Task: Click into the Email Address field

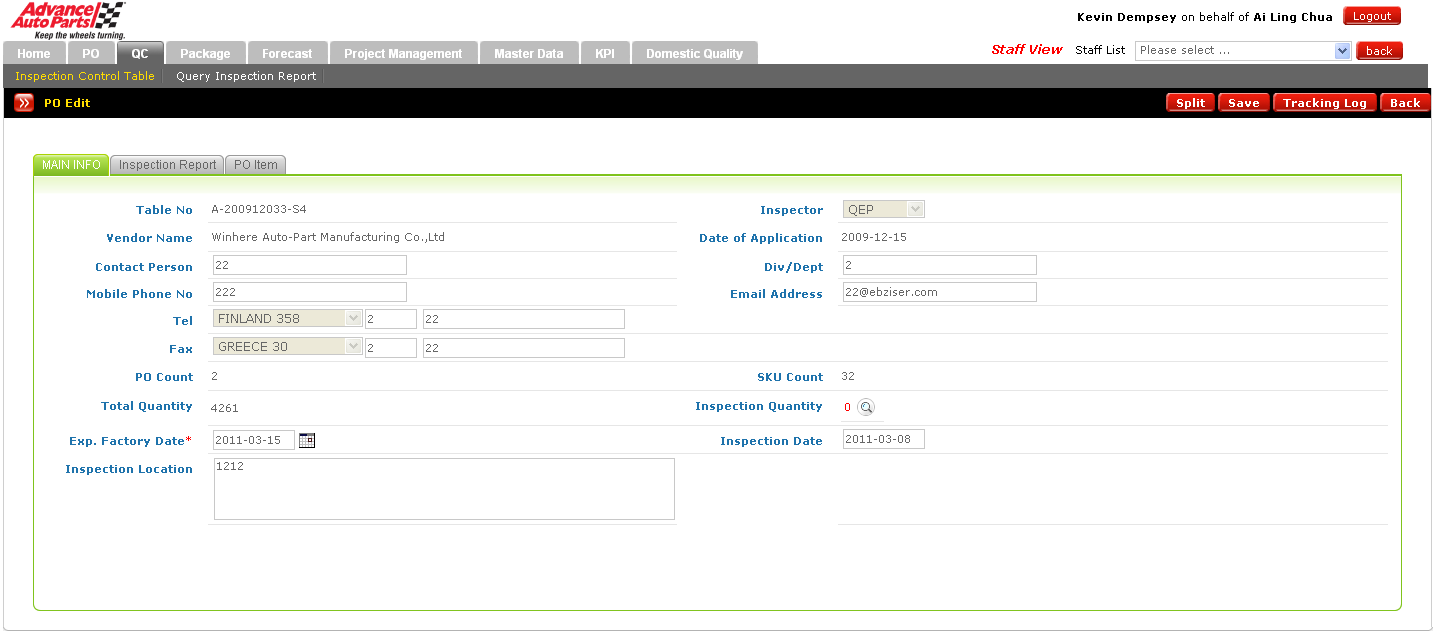Action: (939, 292)
